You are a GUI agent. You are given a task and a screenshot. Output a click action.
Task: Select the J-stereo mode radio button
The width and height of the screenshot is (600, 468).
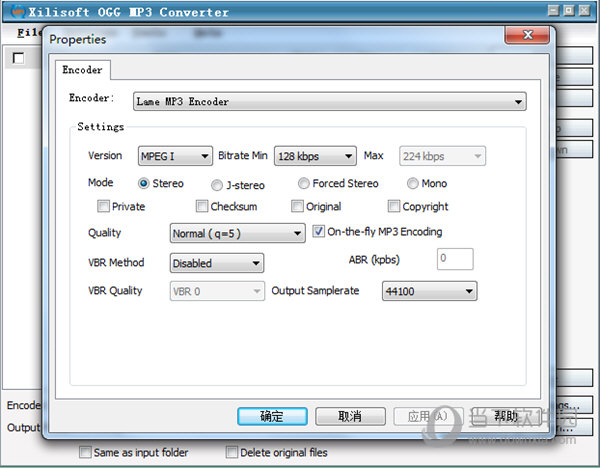click(x=217, y=185)
